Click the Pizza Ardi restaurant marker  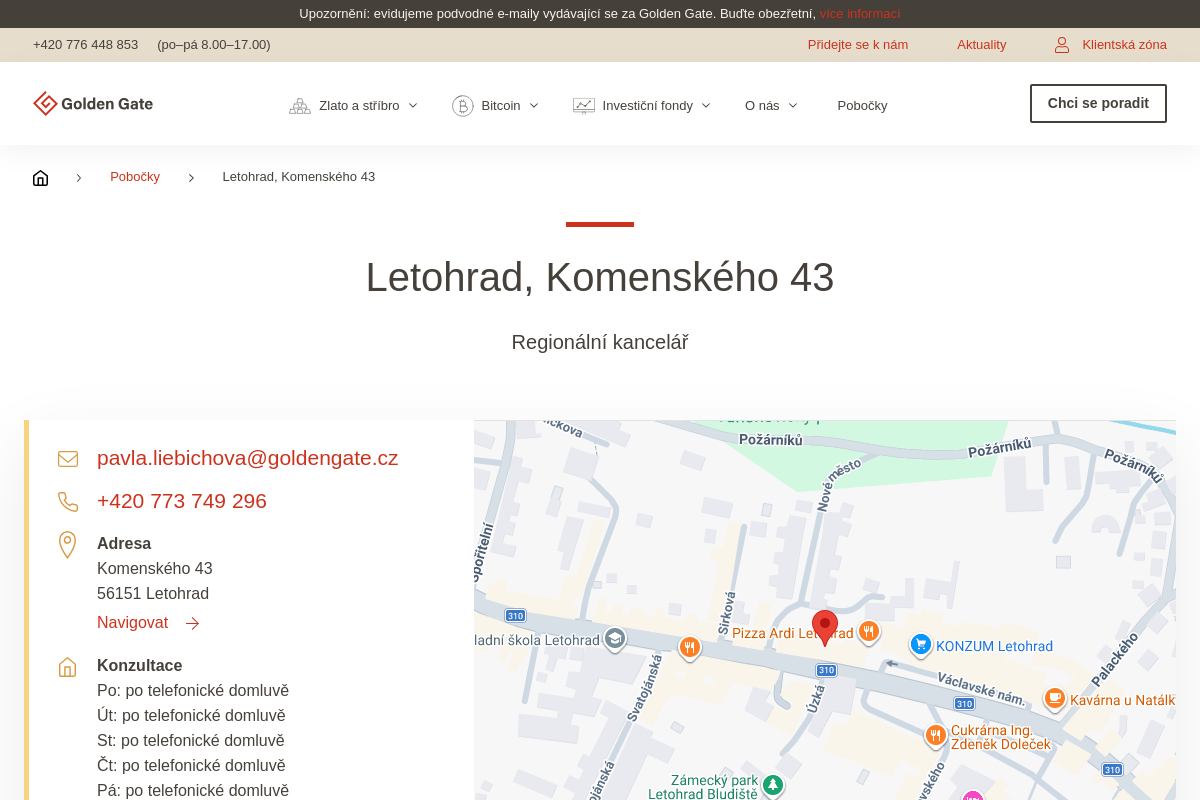(x=869, y=631)
